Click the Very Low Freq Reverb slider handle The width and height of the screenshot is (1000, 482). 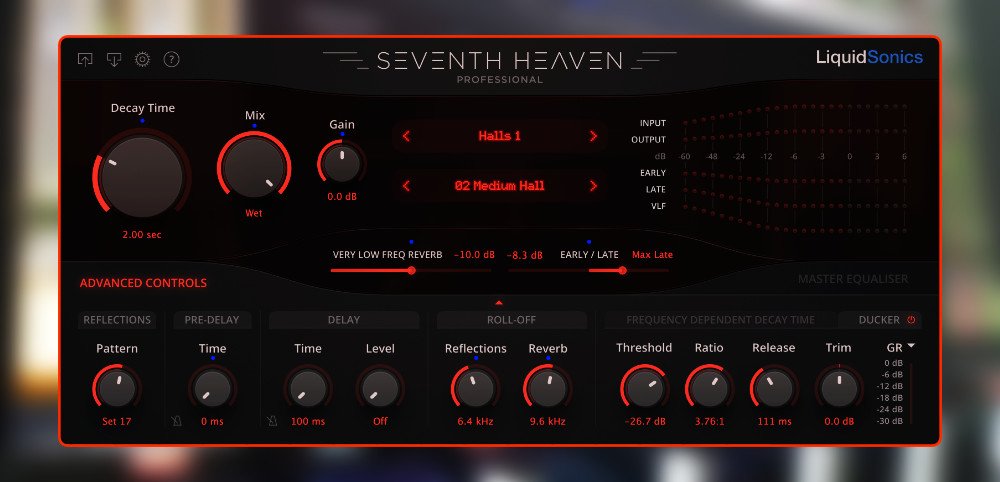411,270
